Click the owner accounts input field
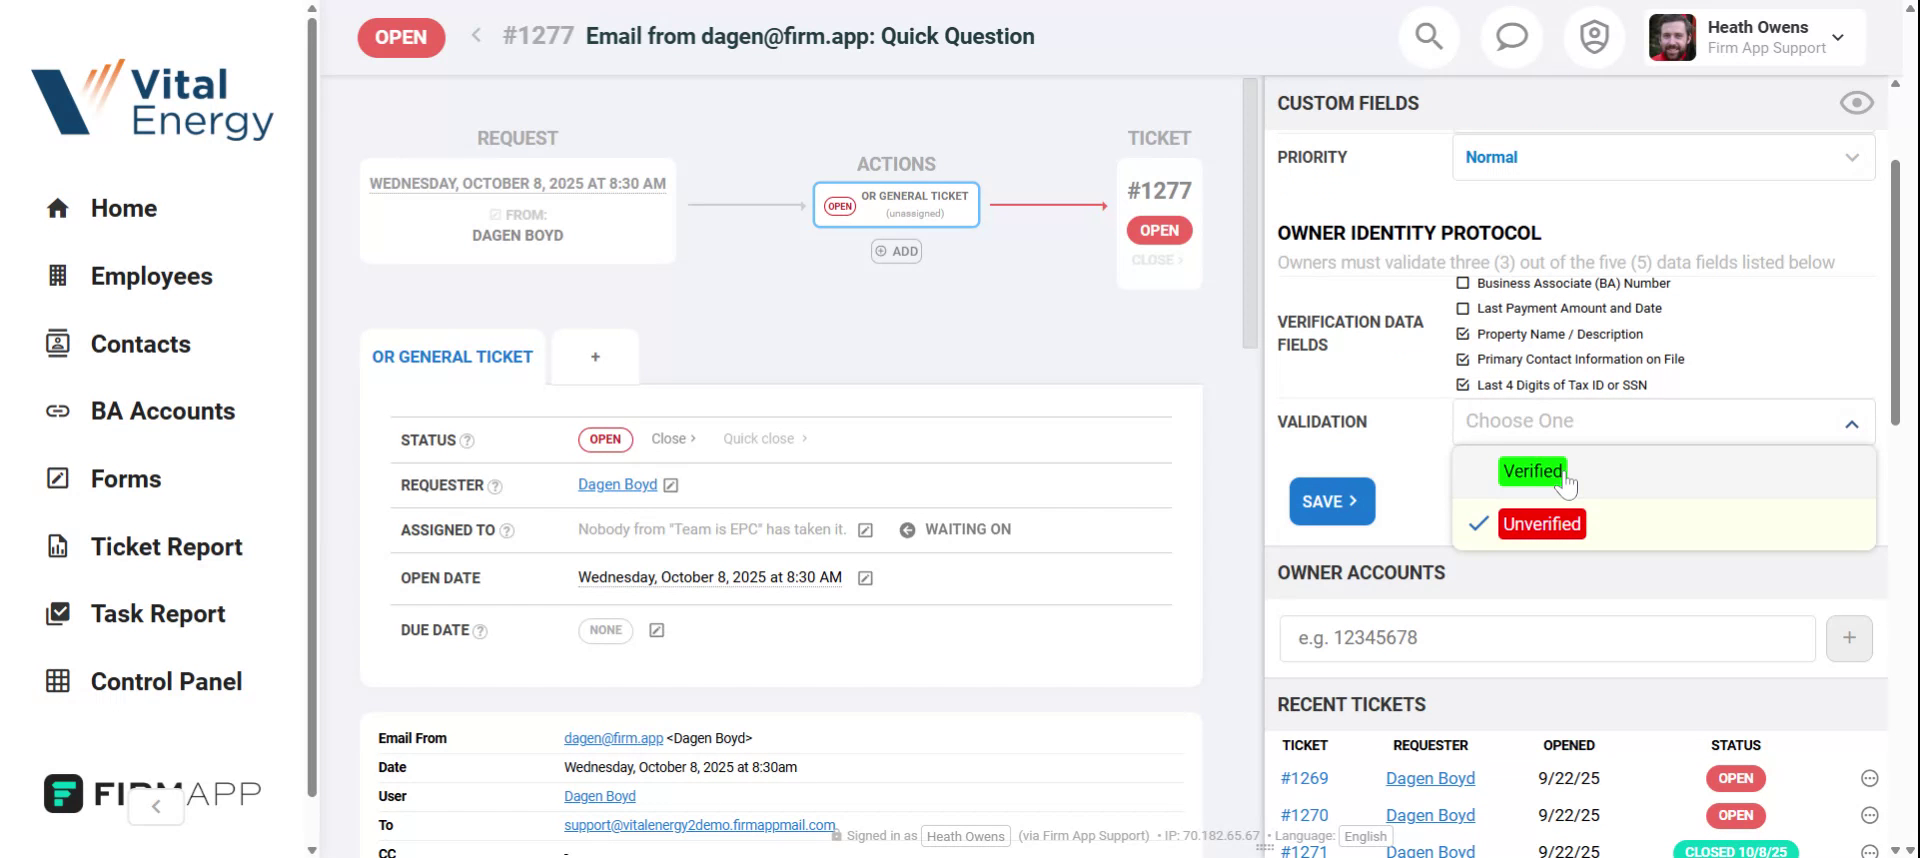 [x=1546, y=638]
